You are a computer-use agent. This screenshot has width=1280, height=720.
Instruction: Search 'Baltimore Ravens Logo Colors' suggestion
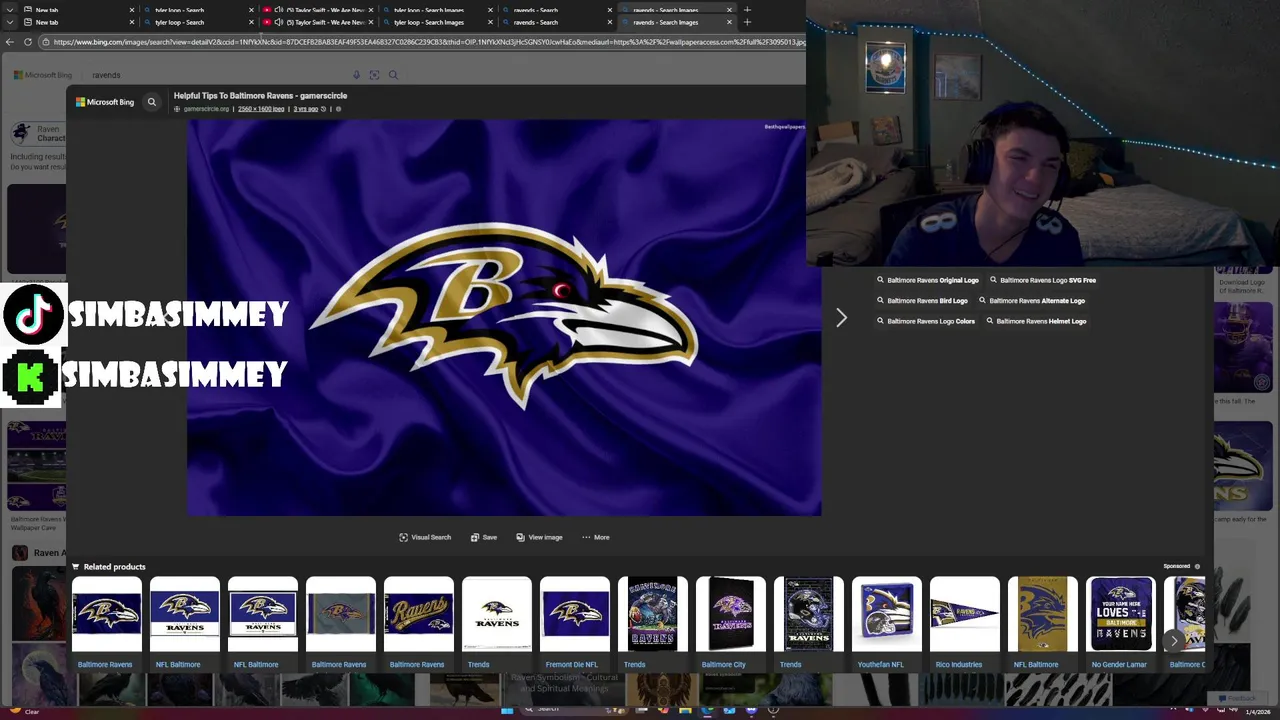coord(926,321)
